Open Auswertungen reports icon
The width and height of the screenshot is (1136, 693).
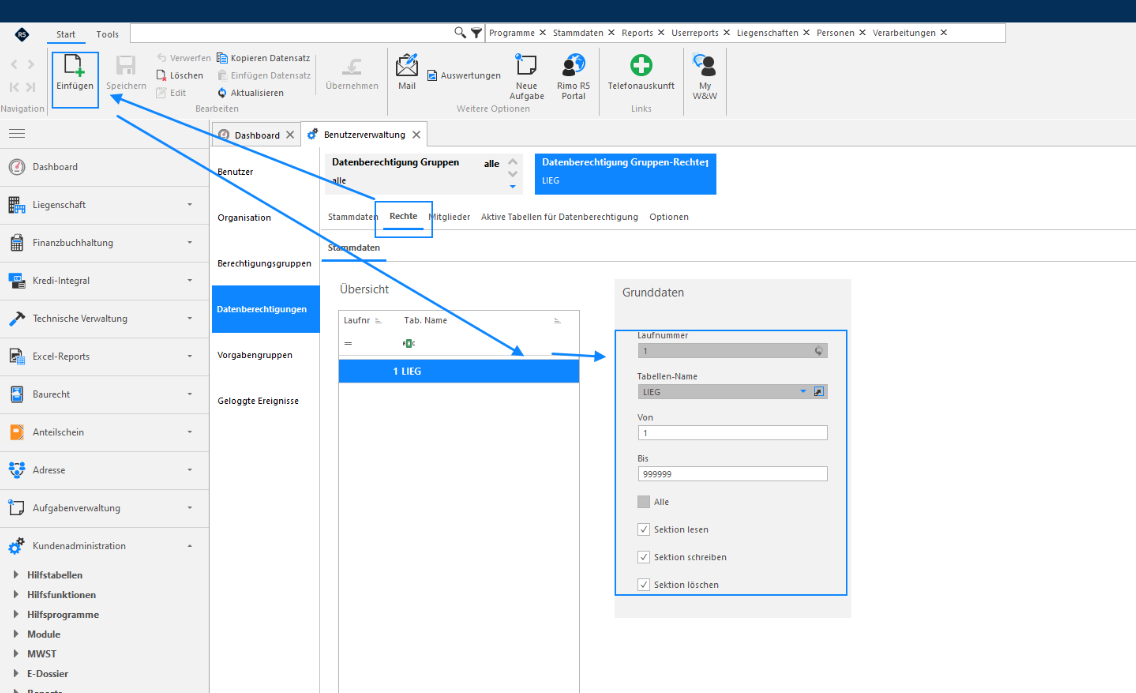432,75
